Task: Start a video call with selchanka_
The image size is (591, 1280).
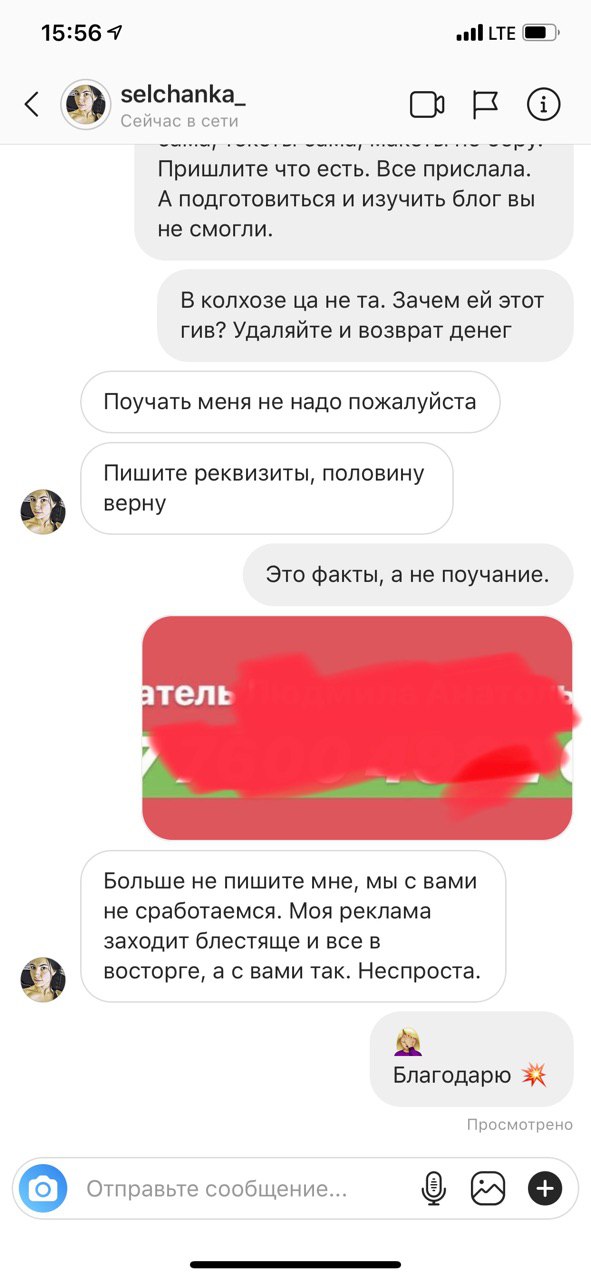Action: coord(427,104)
